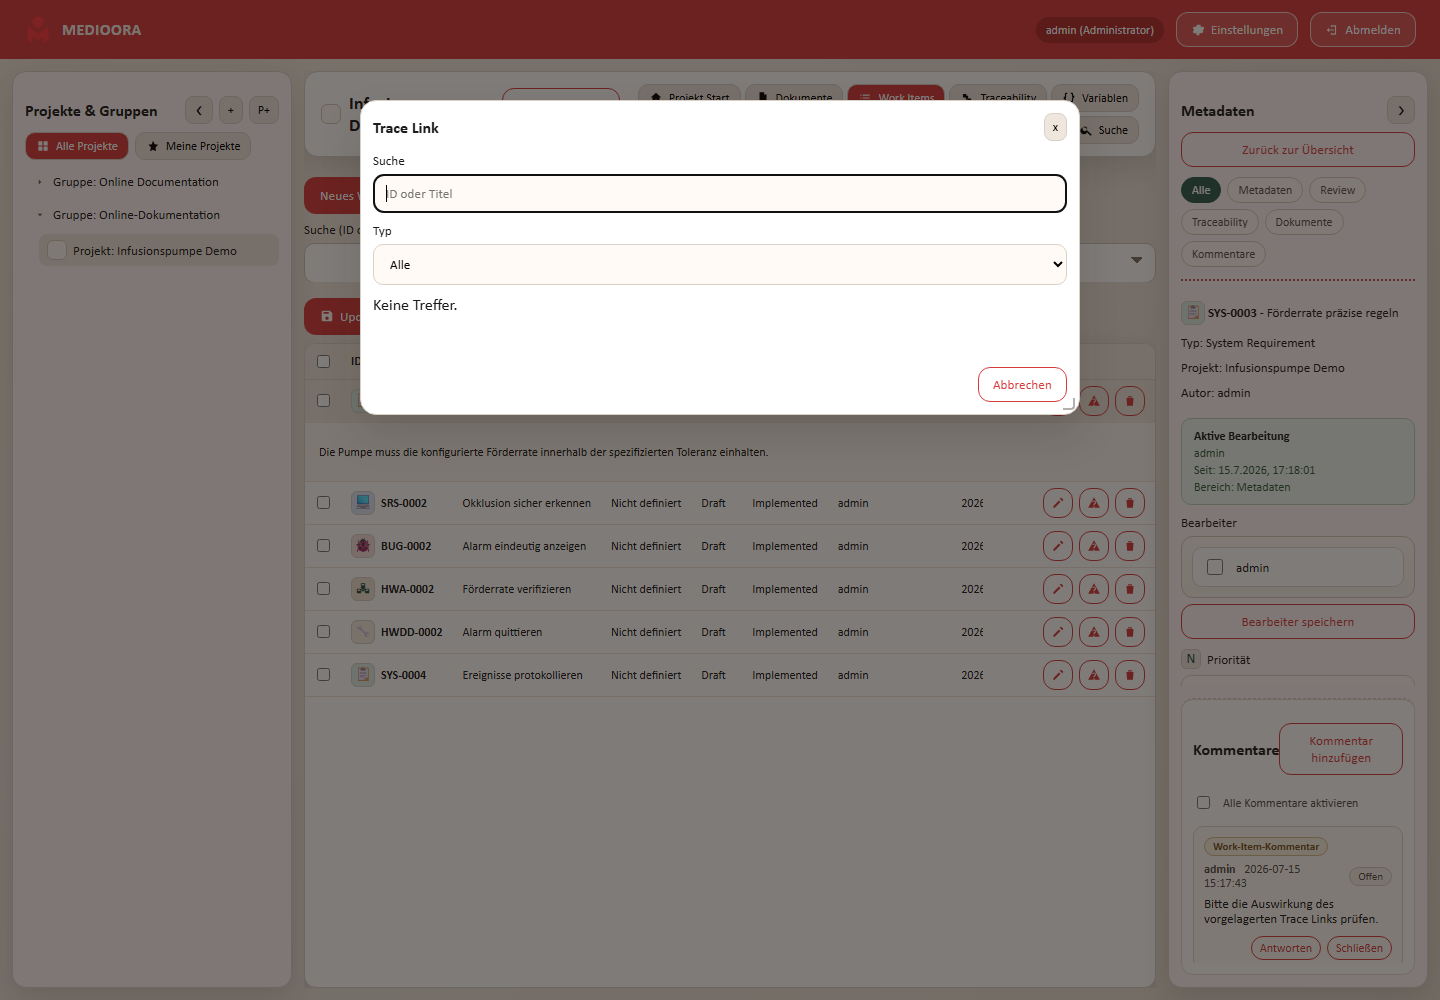Click Schließen on the comment

1359,948
